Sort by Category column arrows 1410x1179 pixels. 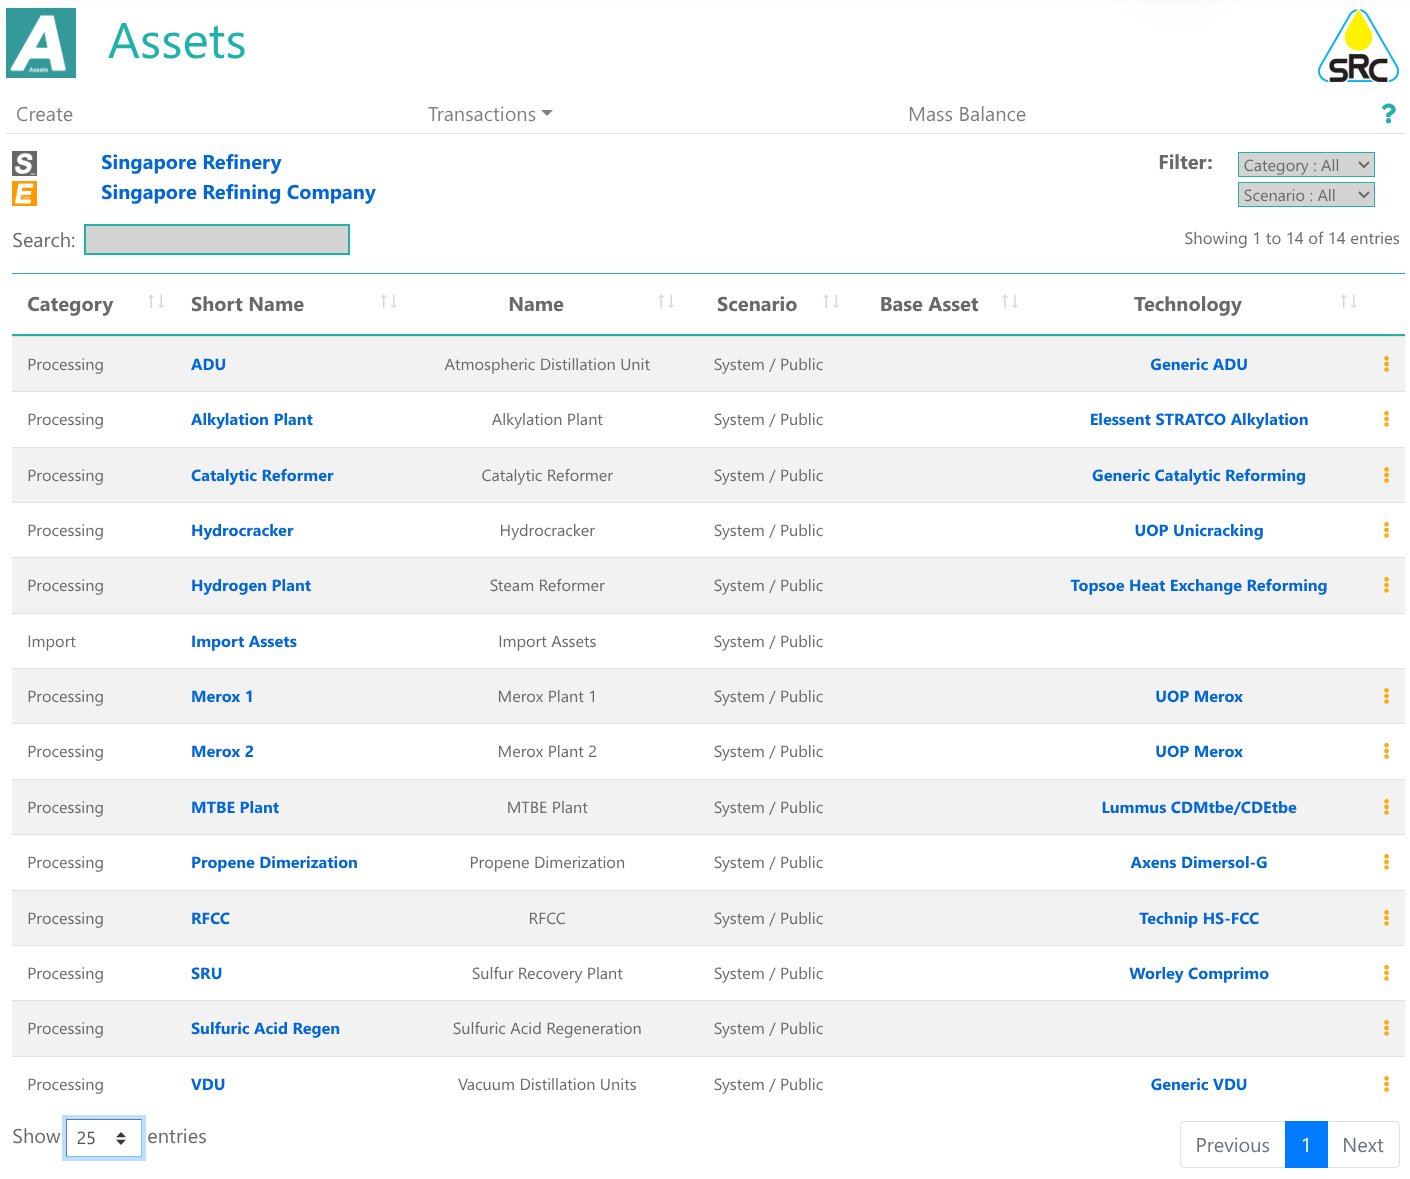pos(156,302)
